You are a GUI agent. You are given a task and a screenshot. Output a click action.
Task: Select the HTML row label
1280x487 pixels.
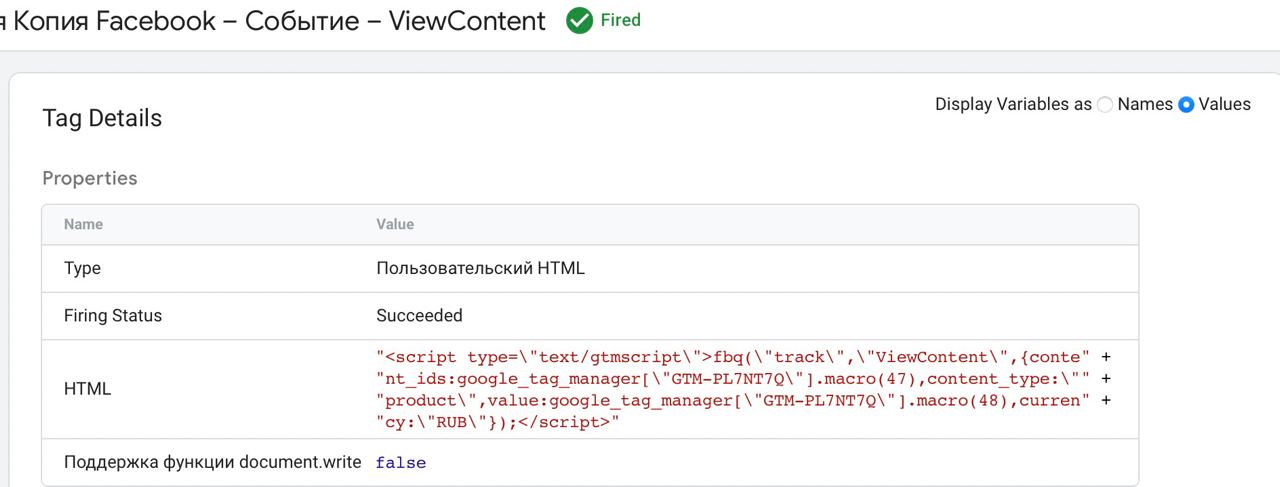88,389
